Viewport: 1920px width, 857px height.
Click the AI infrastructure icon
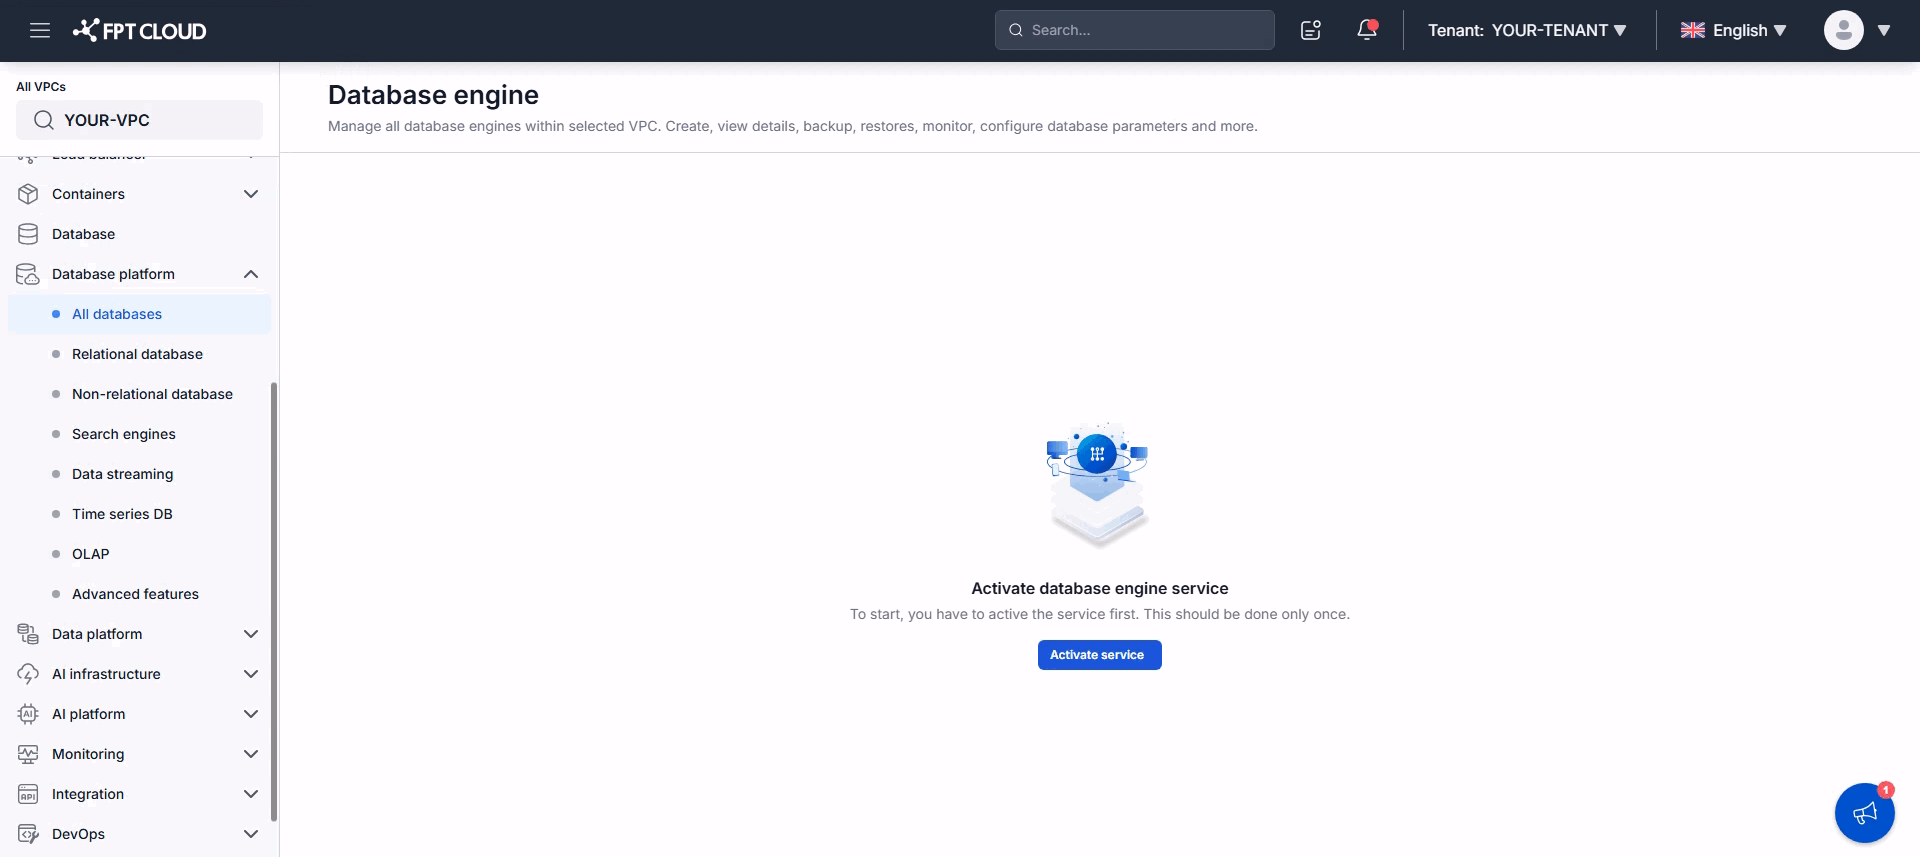coord(28,674)
